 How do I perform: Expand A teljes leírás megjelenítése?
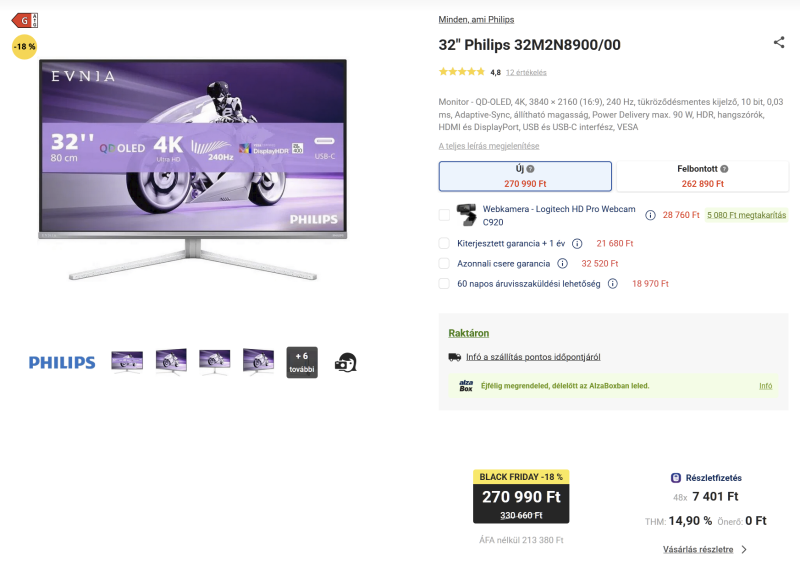point(489,146)
